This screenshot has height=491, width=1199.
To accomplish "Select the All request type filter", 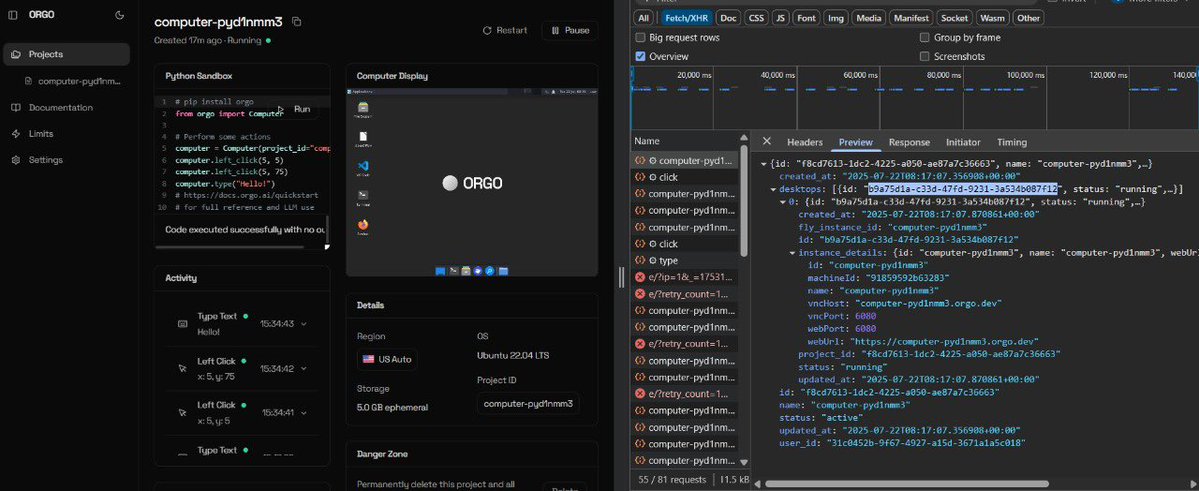I will pyautogui.click(x=644, y=18).
